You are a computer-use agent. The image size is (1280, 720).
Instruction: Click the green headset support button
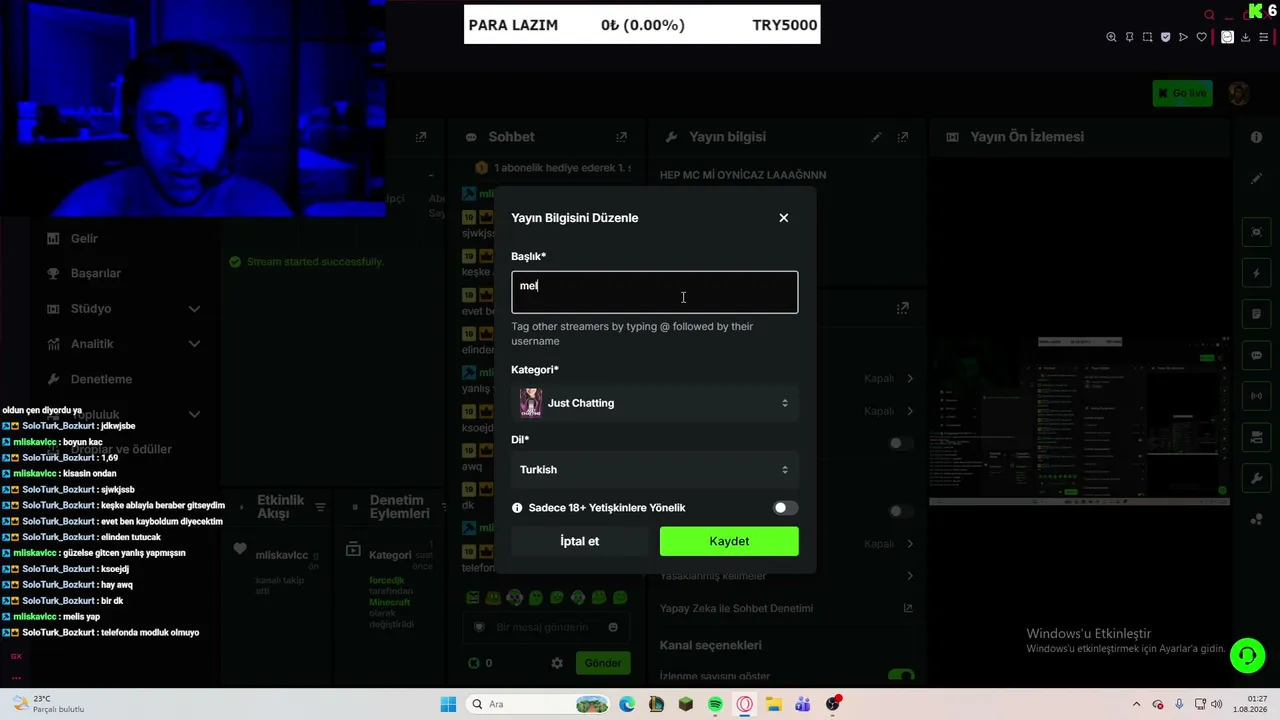1247,656
